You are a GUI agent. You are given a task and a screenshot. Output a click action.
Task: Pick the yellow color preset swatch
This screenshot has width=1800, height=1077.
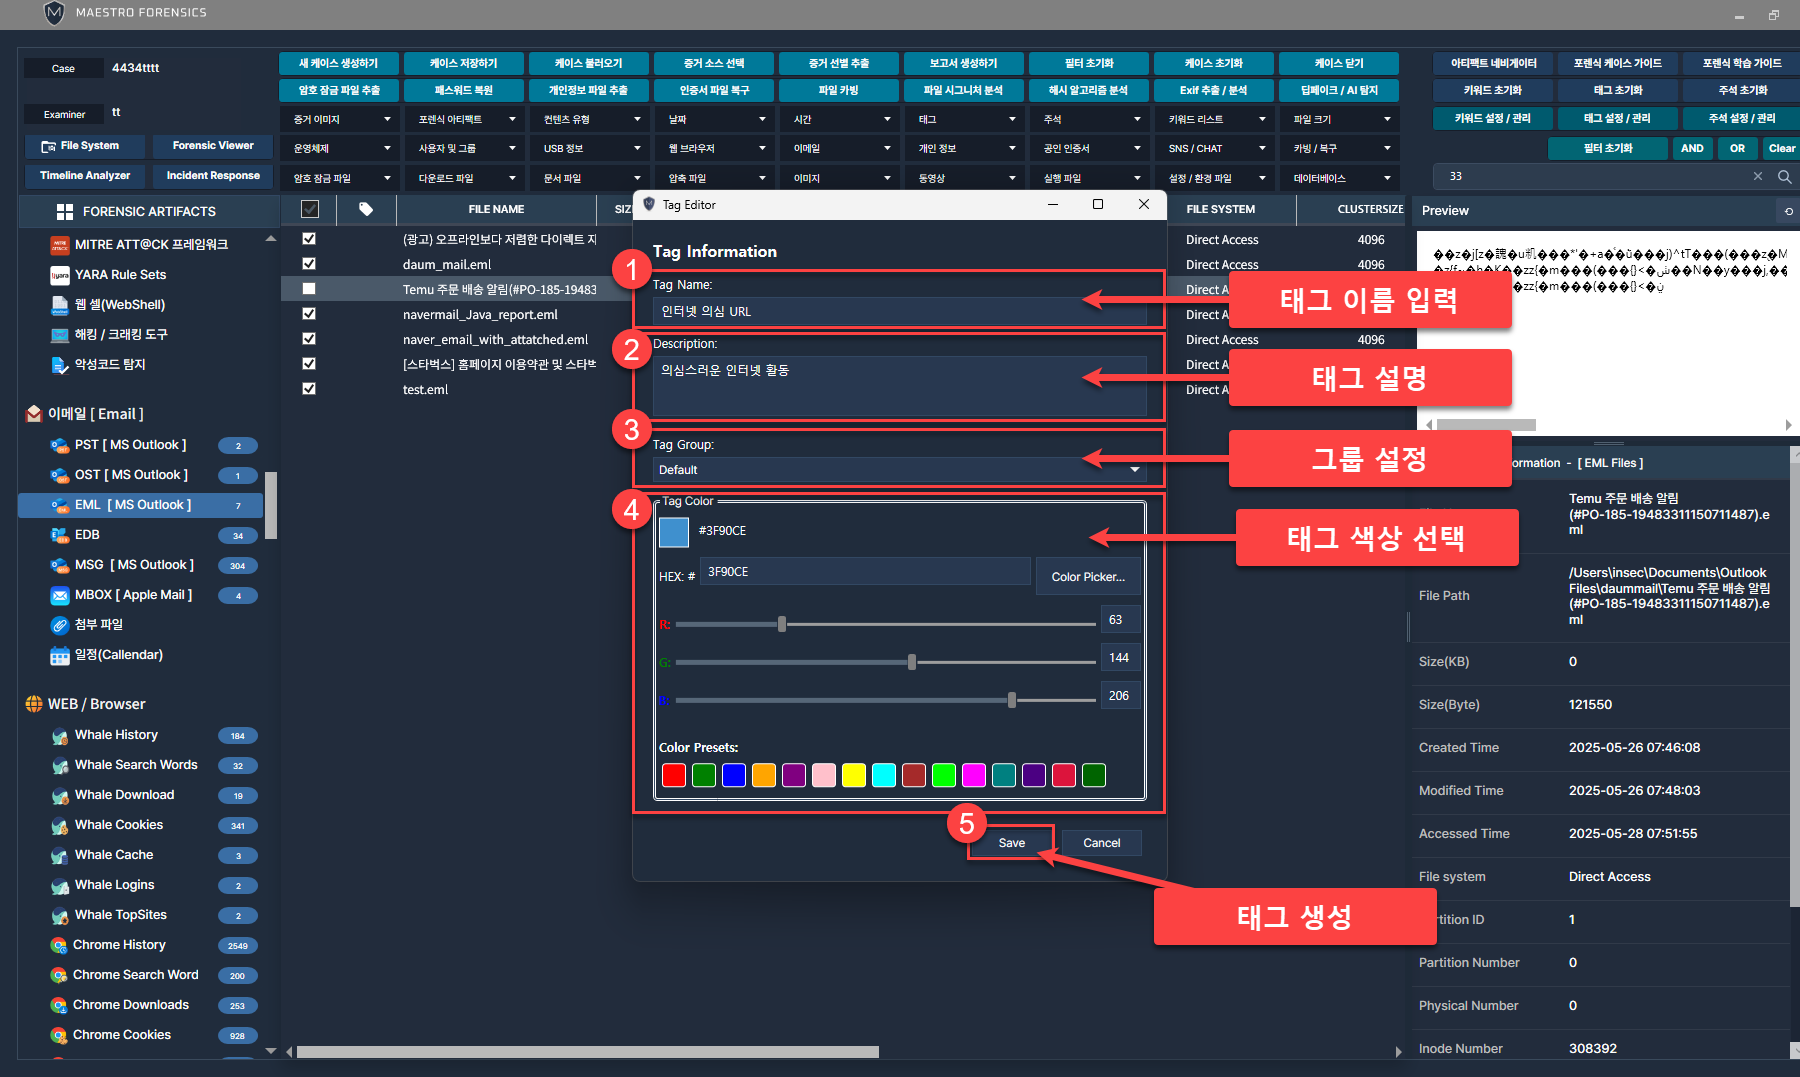coord(854,775)
